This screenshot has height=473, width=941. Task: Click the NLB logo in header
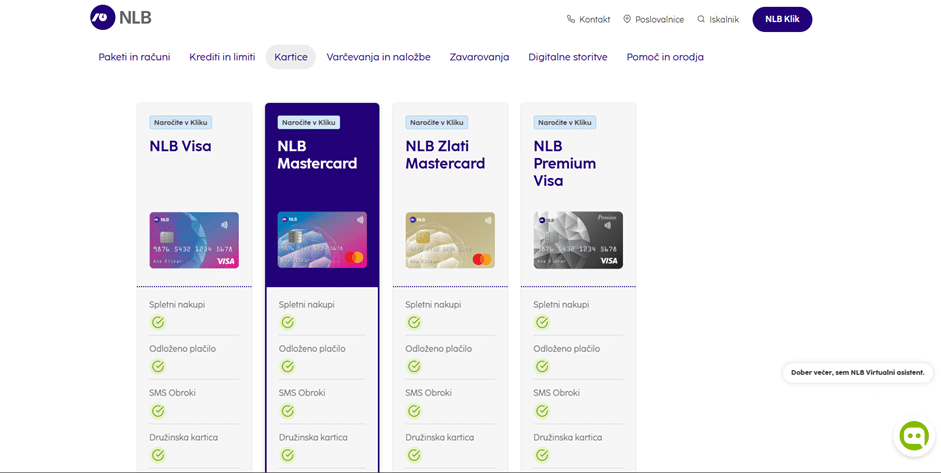(x=121, y=18)
